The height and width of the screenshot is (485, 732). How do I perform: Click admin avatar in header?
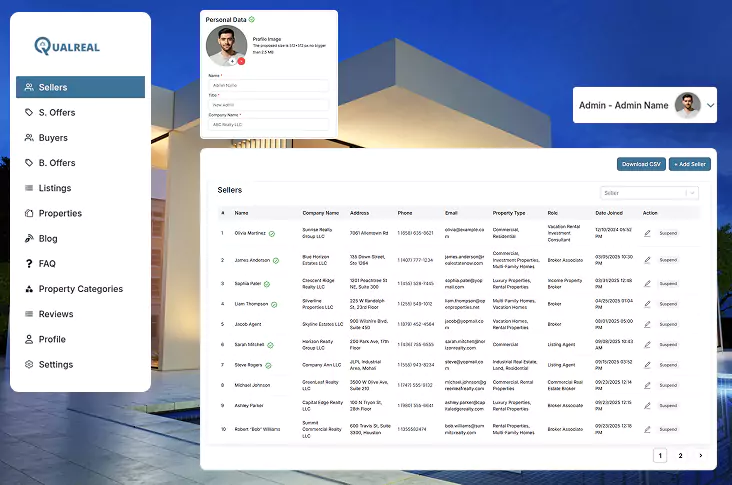[x=688, y=105]
